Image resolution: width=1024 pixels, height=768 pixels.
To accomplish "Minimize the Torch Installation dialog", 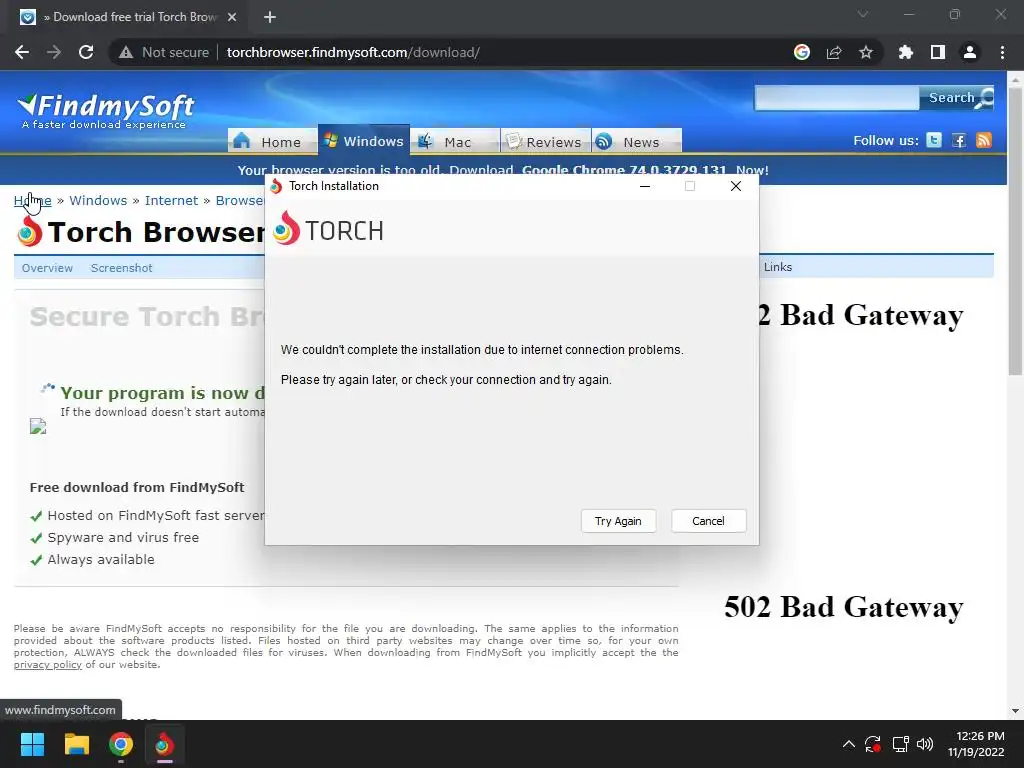I will click(x=645, y=186).
